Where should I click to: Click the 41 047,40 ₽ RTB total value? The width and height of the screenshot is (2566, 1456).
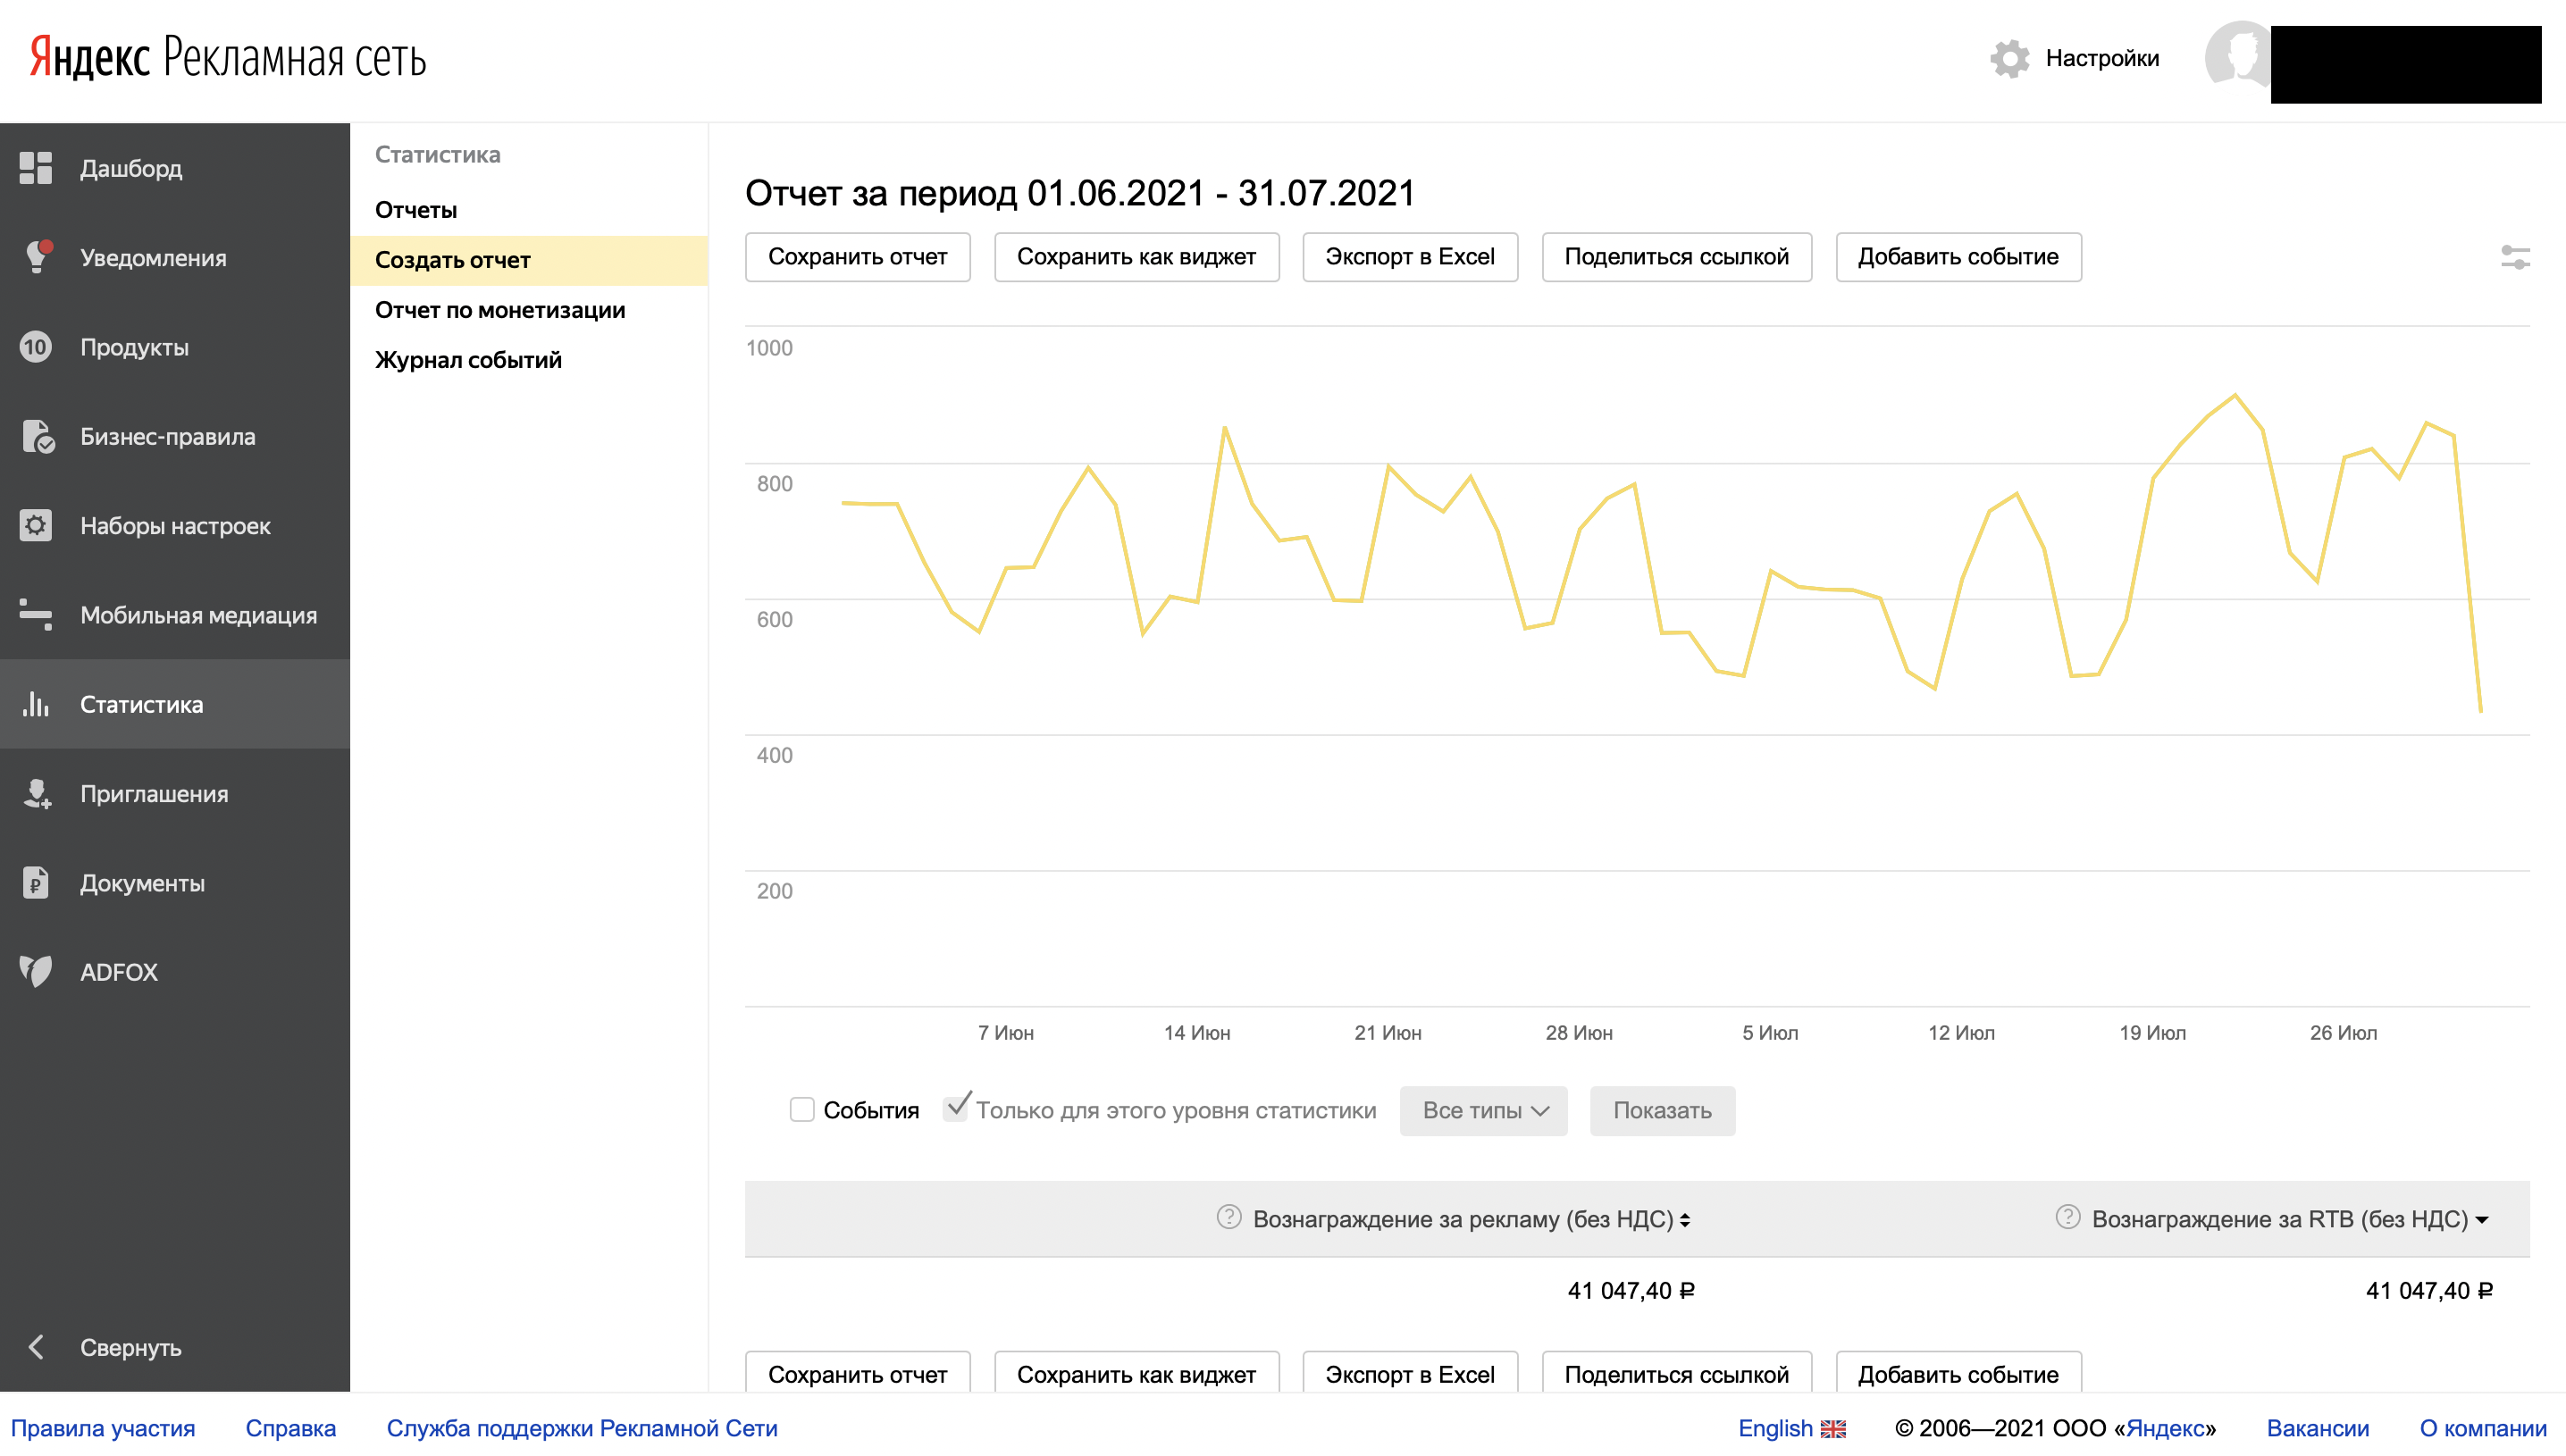[x=2428, y=1290]
